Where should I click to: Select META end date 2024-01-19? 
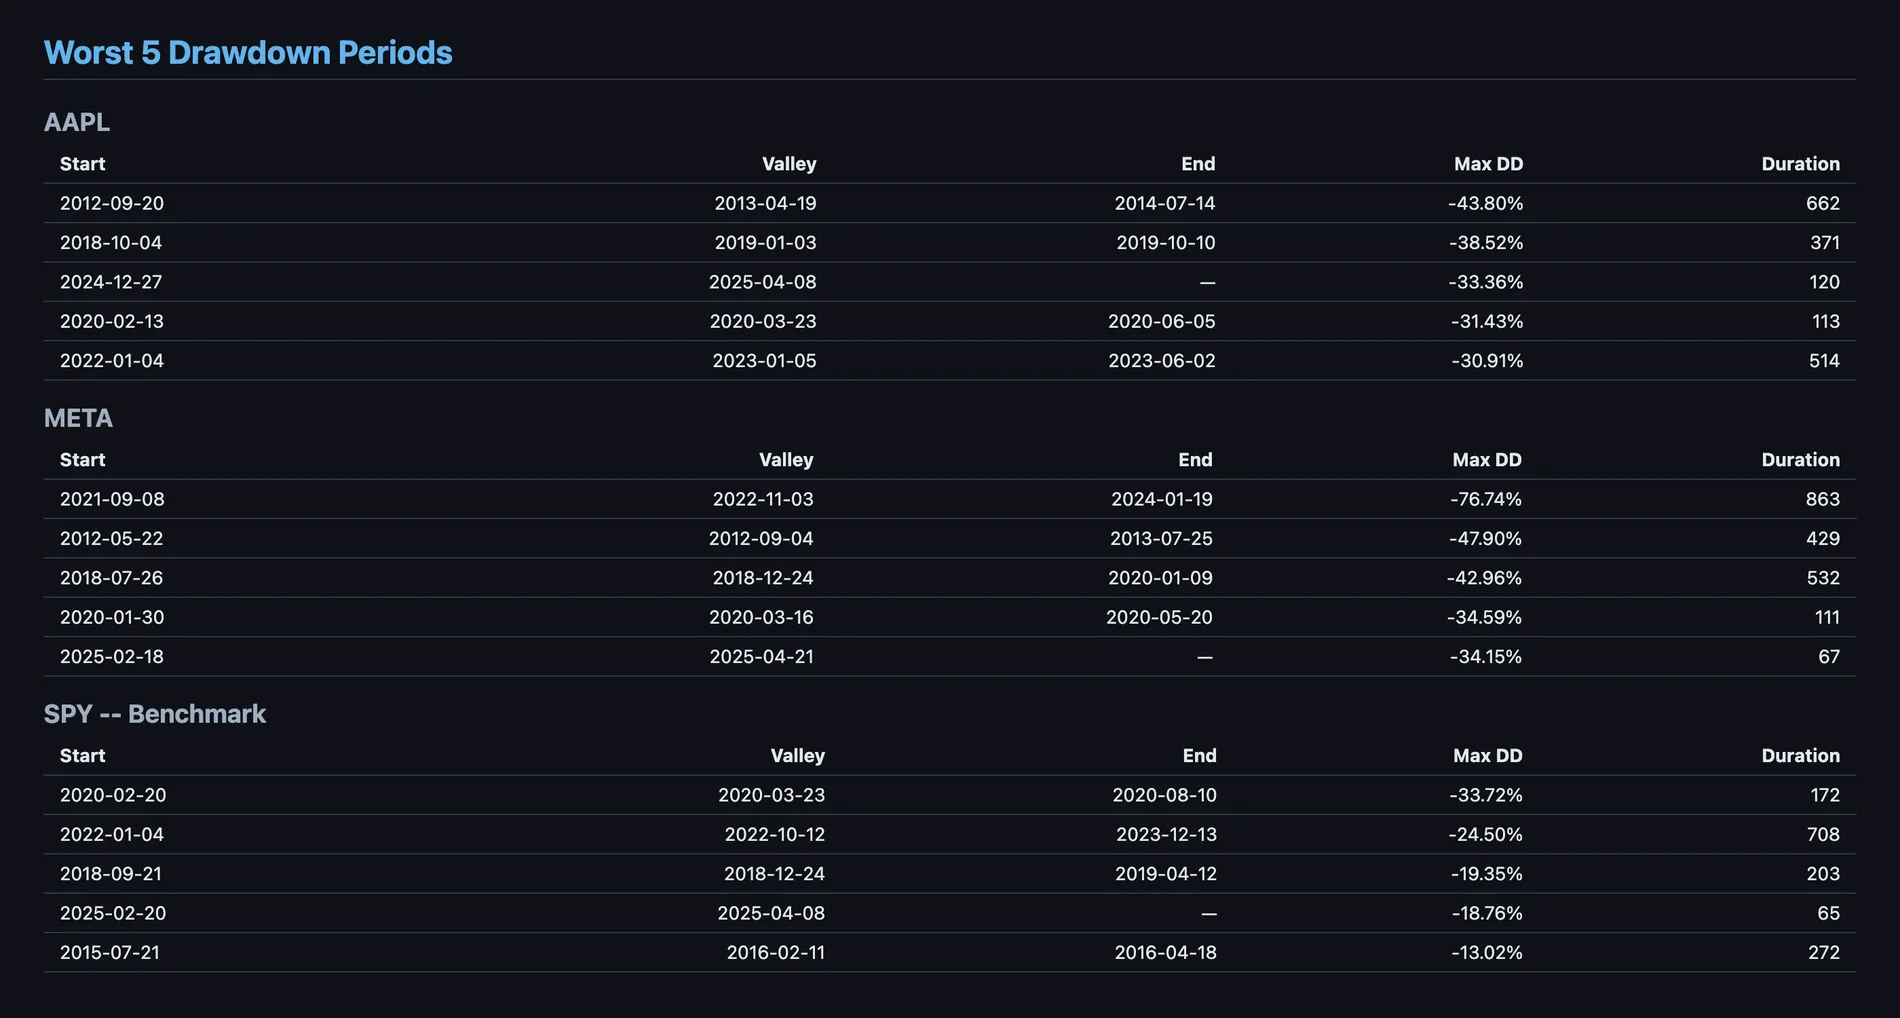click(1162, 499)
